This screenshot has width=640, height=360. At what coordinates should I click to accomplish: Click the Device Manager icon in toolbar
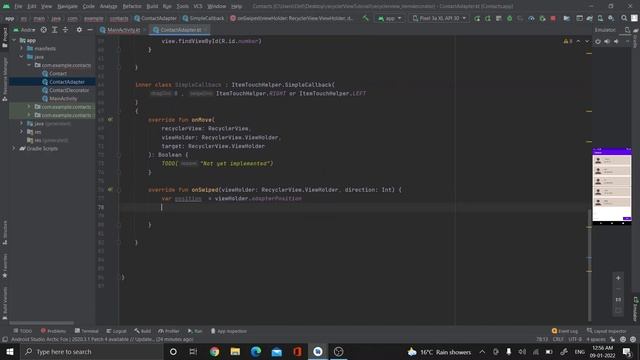pos(600,18)
